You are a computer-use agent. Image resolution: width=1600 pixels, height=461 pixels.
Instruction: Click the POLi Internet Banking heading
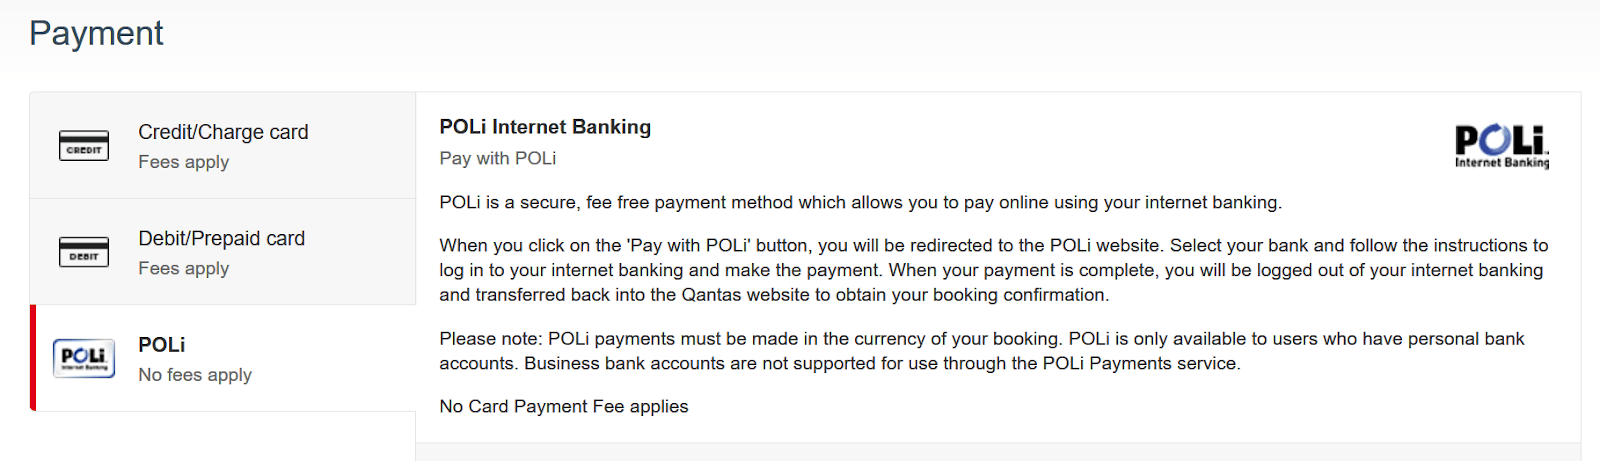click(545, 127)
